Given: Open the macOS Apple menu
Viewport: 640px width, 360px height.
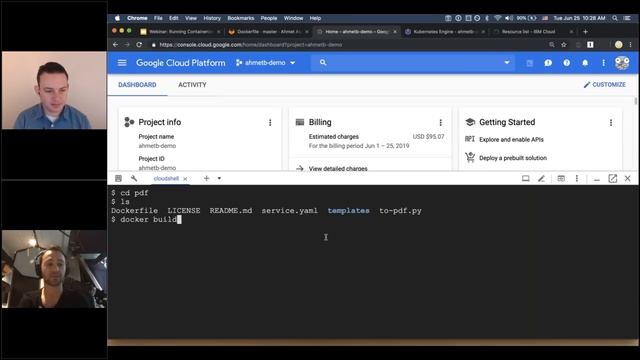Looking at the screenshot, I should tap(118, 18).
